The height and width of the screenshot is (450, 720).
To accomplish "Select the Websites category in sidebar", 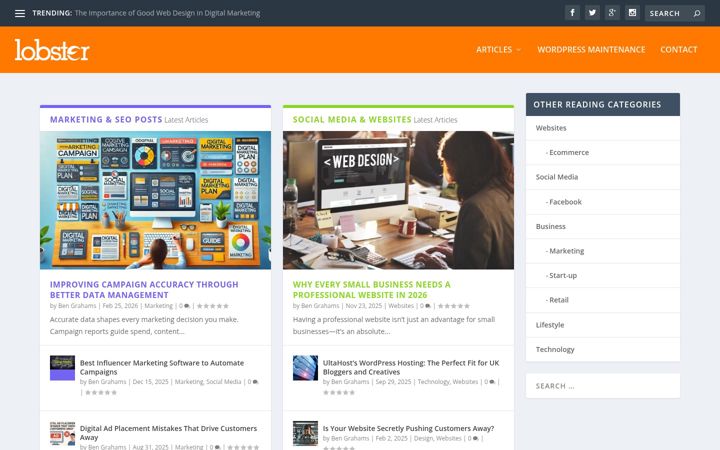I will [551, 128].
